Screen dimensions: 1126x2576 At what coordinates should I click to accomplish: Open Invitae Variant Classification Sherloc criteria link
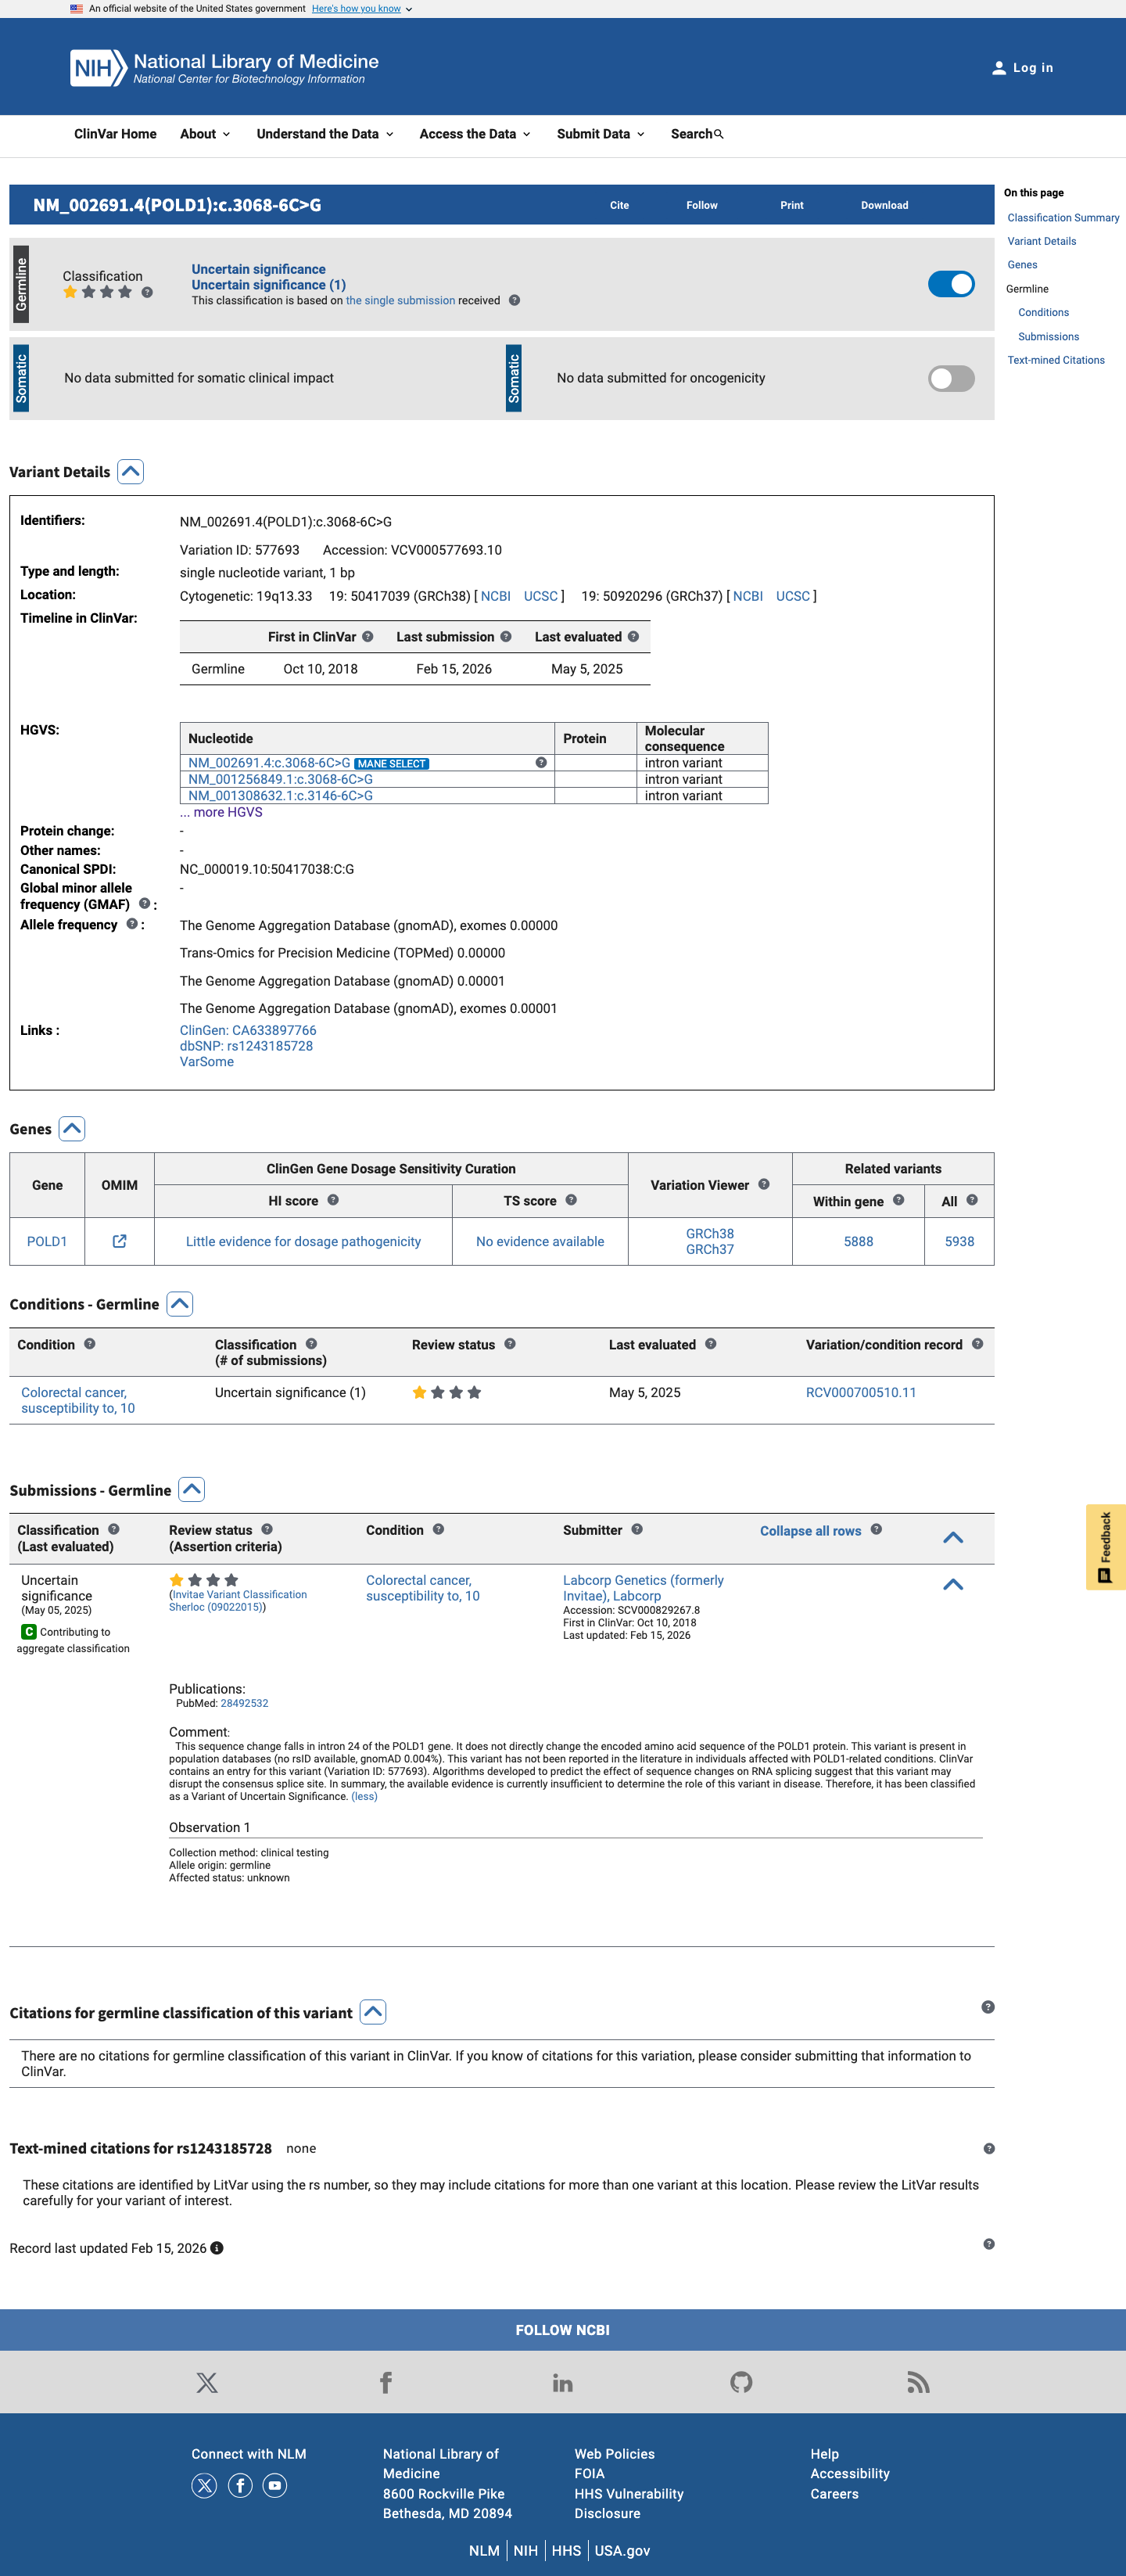(x=238, y=1601)
